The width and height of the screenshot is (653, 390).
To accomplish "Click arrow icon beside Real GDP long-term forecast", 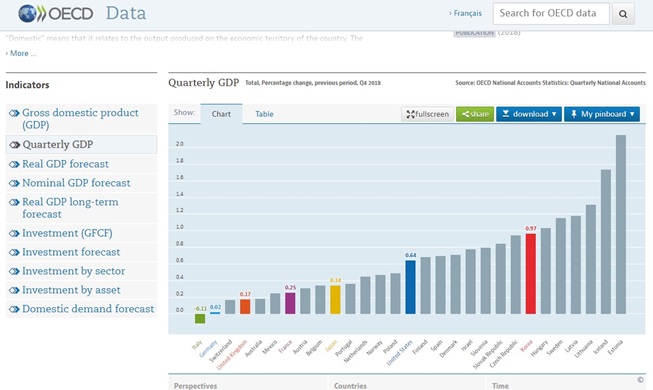I will [14, 202].
